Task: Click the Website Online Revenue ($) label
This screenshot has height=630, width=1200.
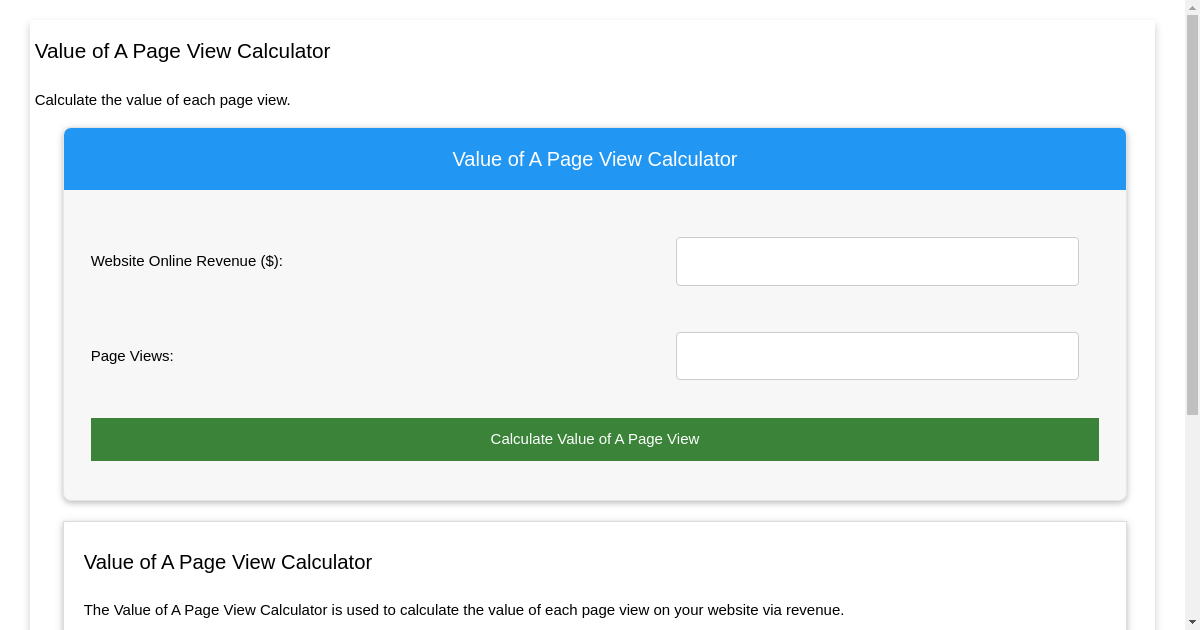Action: pos(185,261)
